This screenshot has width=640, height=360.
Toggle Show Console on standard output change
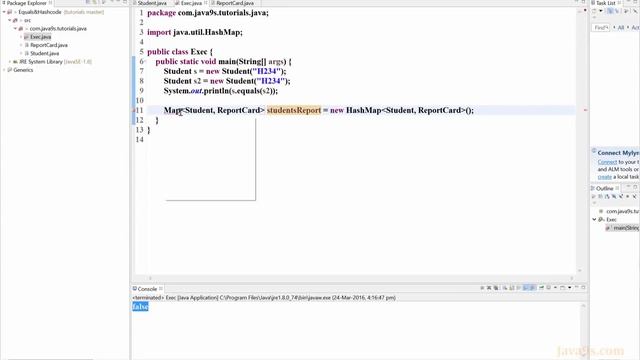tap(525, 288)
